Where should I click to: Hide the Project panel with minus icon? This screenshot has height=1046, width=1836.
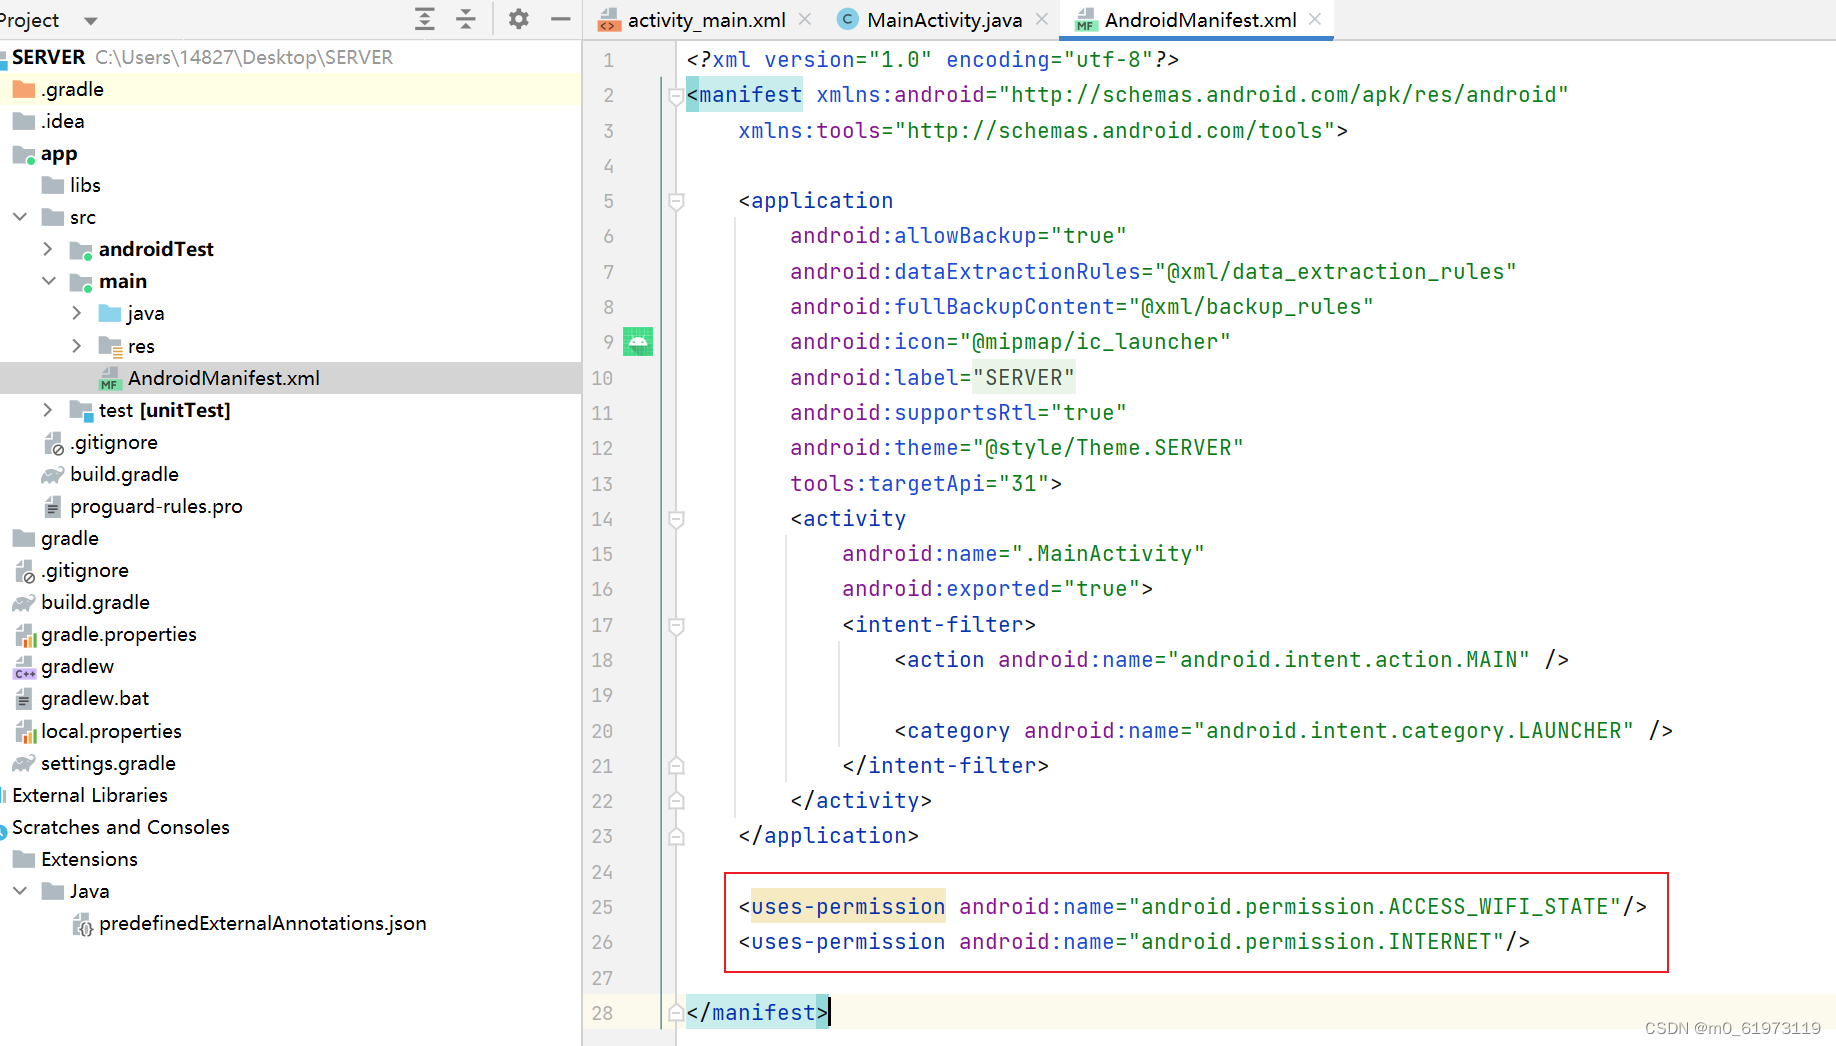pyautogui.click(x=561, y=19)
